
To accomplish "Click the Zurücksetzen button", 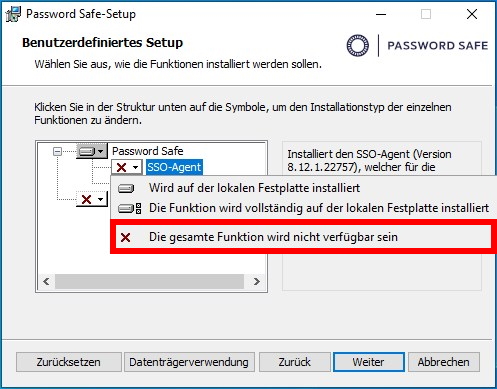I will coord(69,362).
